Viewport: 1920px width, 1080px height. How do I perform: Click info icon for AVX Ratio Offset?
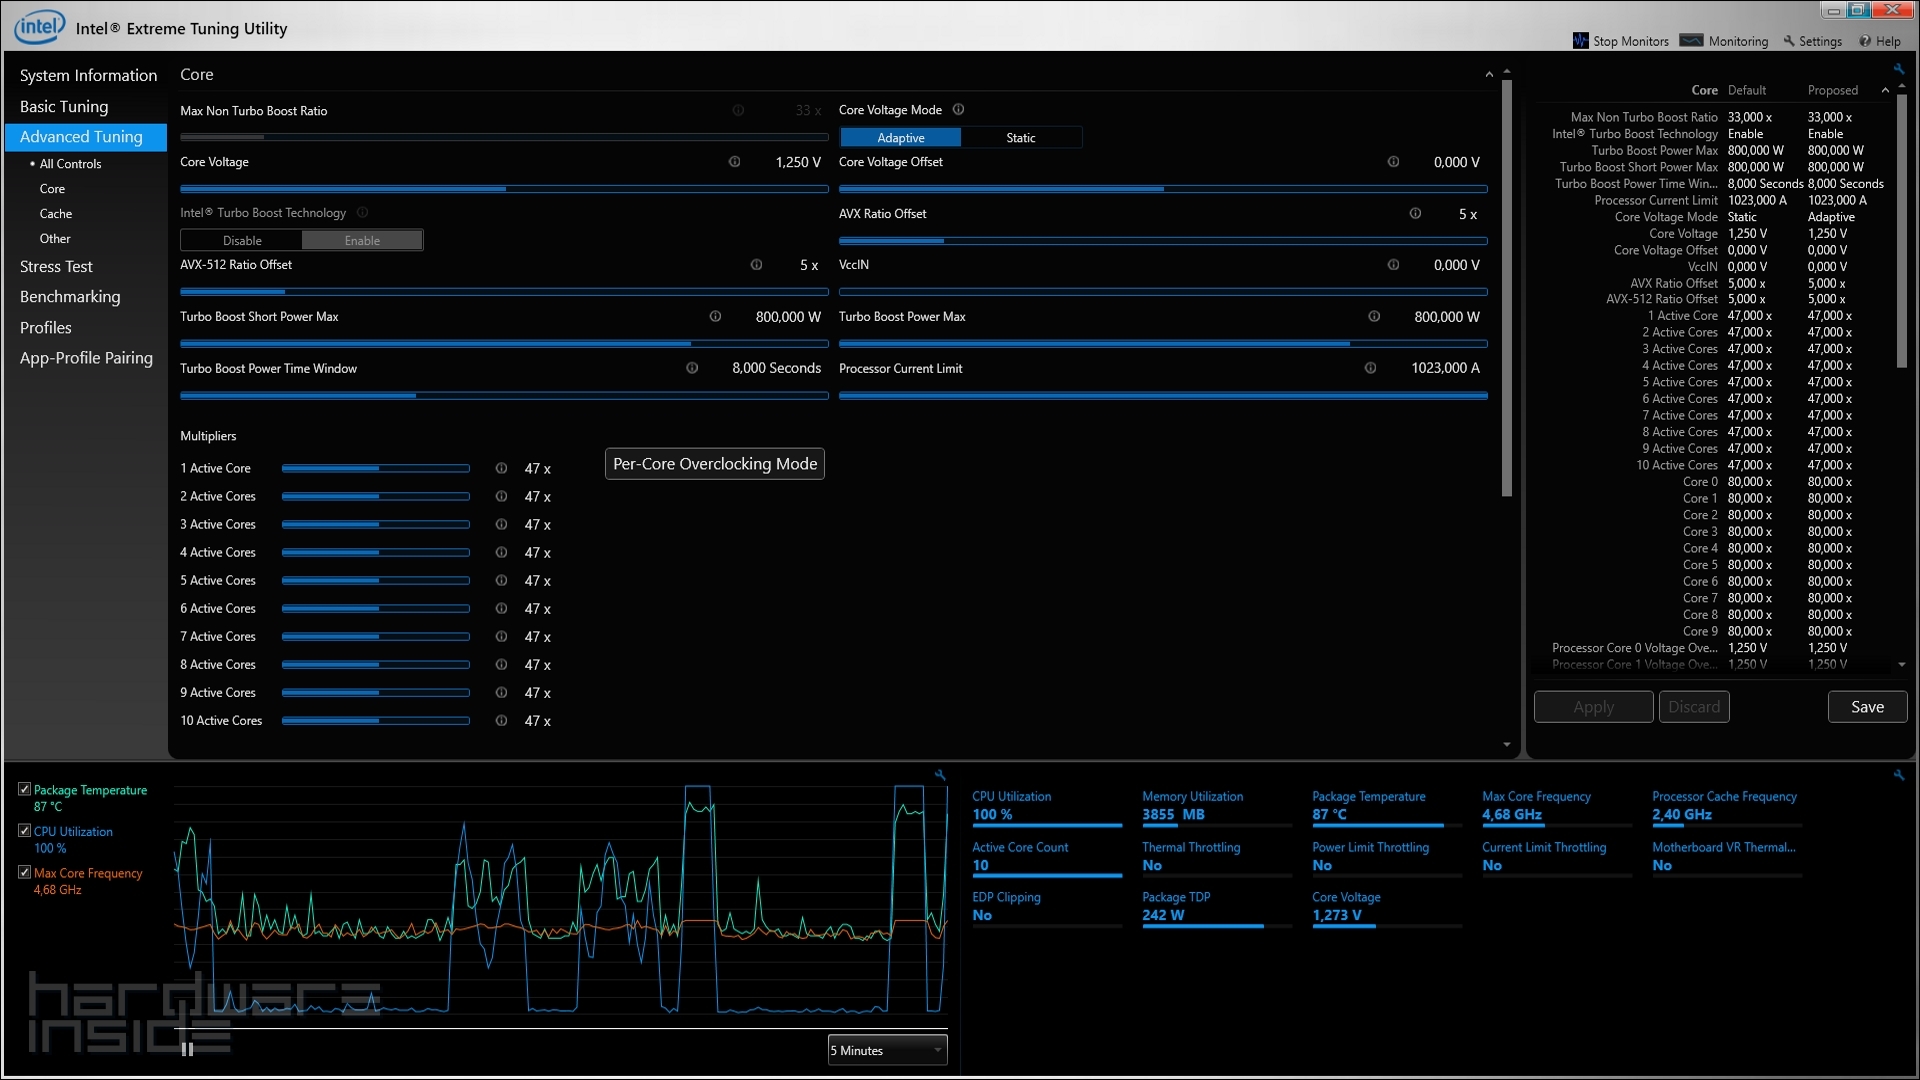pyautogui.click(x=1415, y=213)
